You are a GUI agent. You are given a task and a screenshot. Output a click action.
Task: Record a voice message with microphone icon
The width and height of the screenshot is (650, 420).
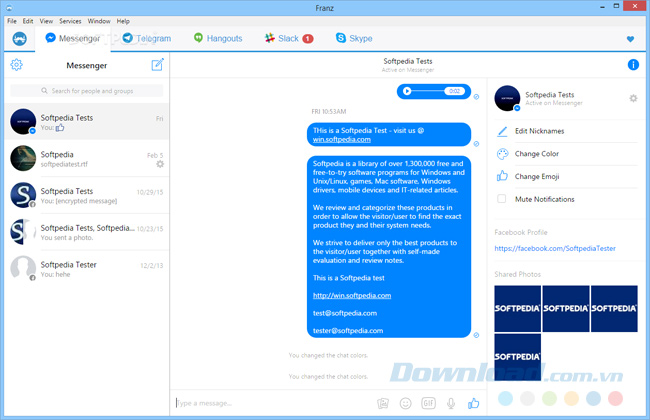(451, 403)
